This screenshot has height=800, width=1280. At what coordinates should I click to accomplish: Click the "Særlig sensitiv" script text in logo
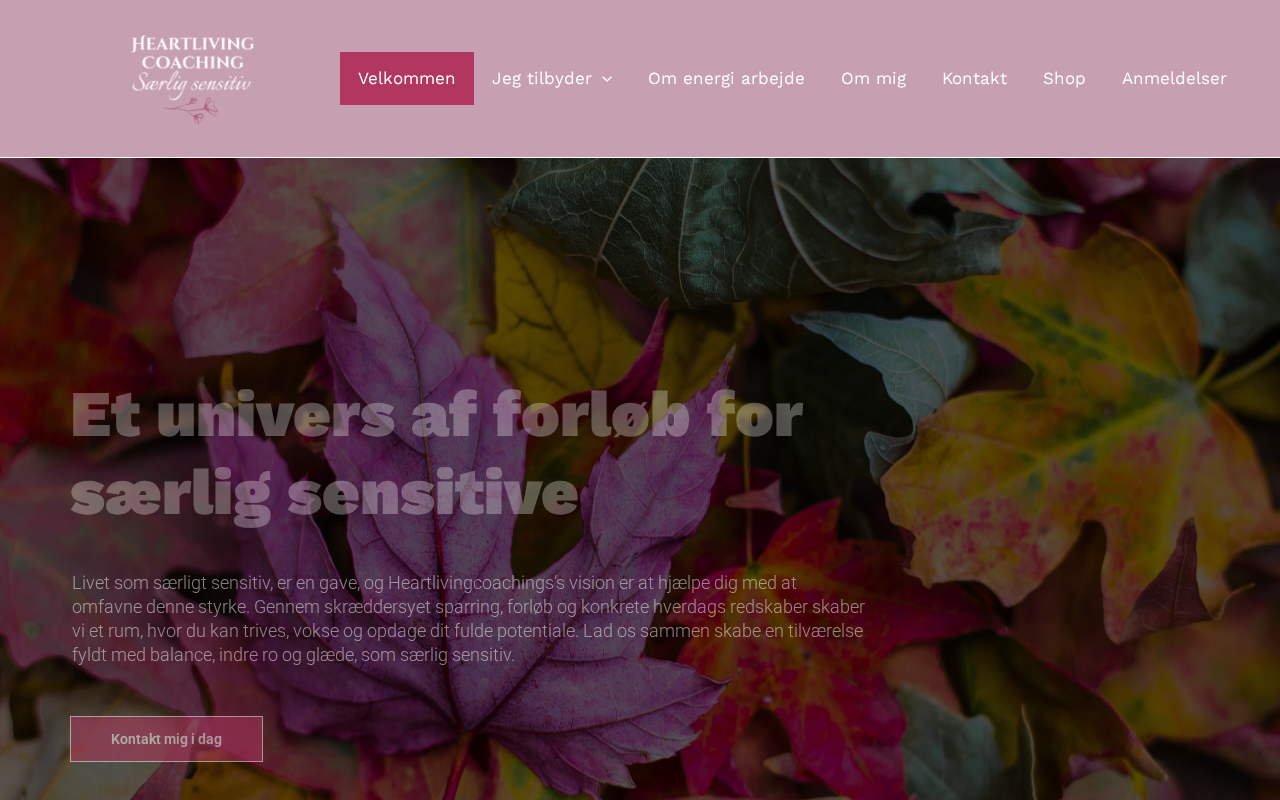[x=192, y=83]
